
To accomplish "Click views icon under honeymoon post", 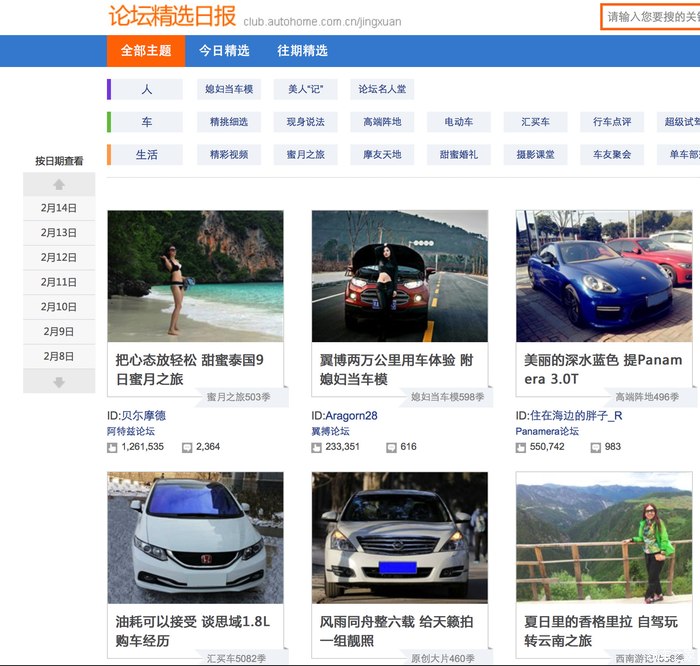I will point(112,447).
